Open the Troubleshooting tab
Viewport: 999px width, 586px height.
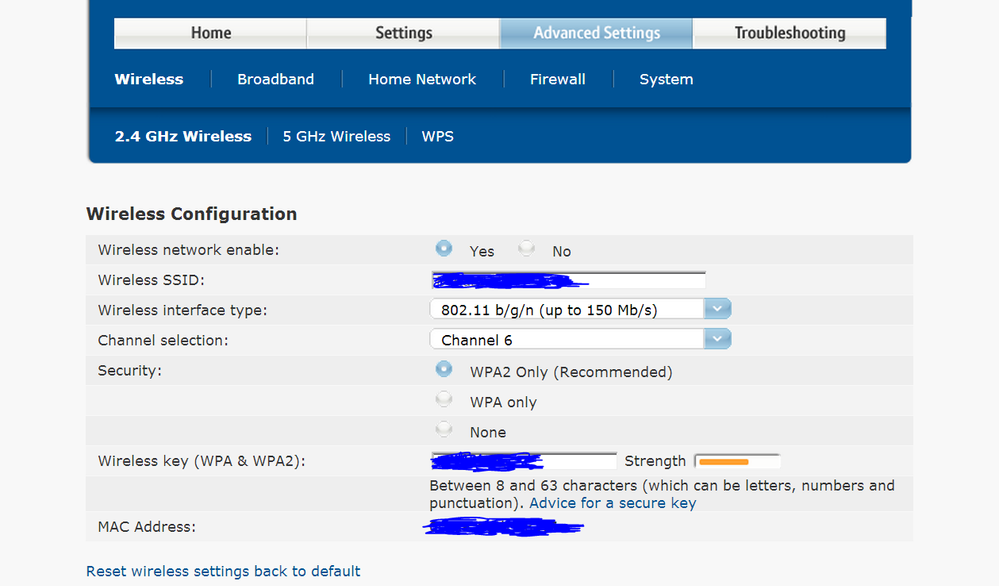789,33
